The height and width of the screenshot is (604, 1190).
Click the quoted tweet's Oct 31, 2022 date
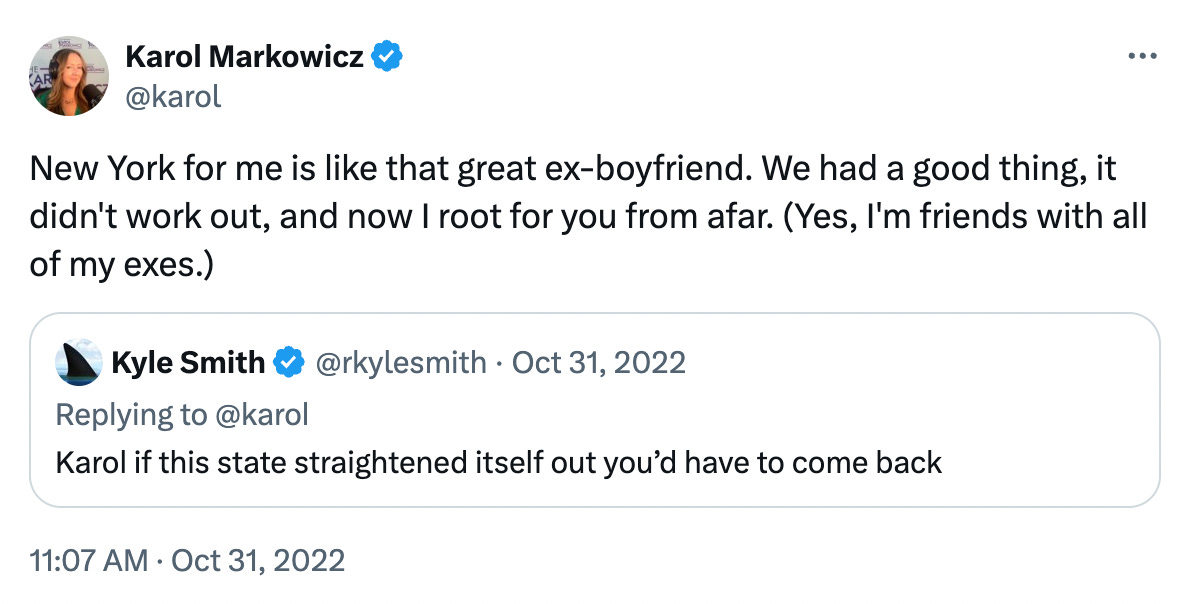(x=598, y=362)
